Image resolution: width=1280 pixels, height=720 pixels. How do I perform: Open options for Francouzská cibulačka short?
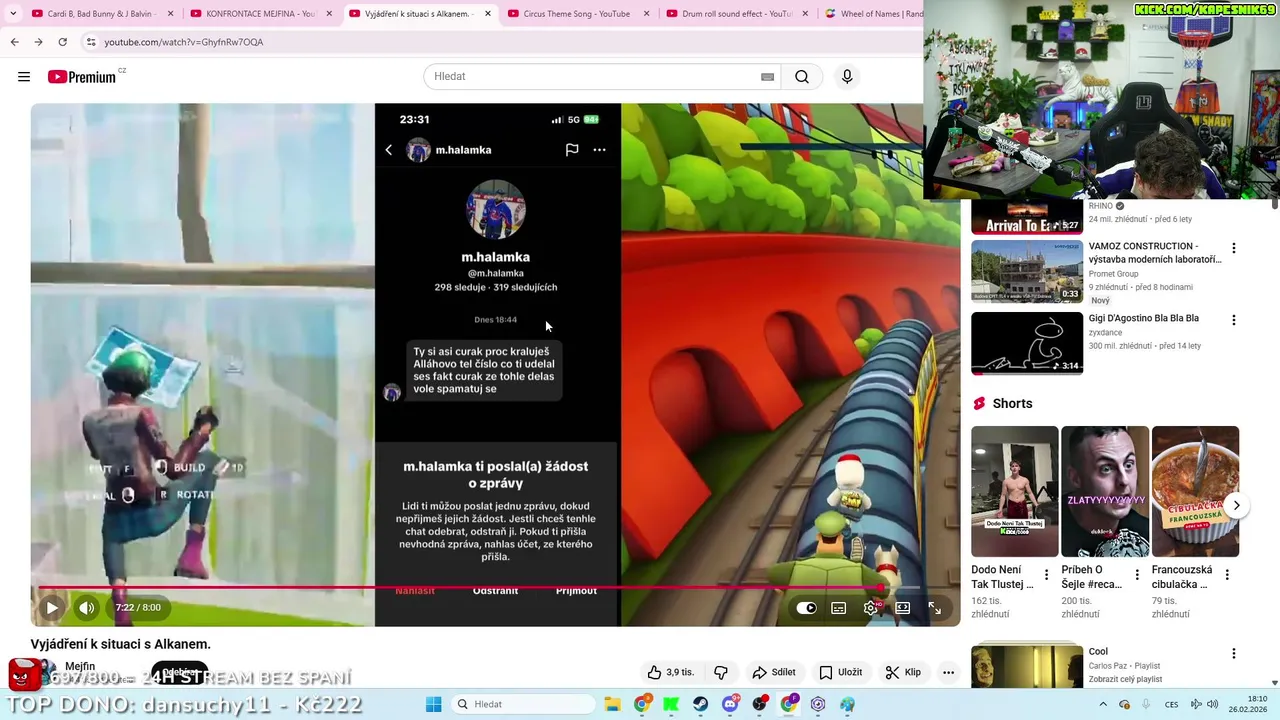(x=1227, y=575)
